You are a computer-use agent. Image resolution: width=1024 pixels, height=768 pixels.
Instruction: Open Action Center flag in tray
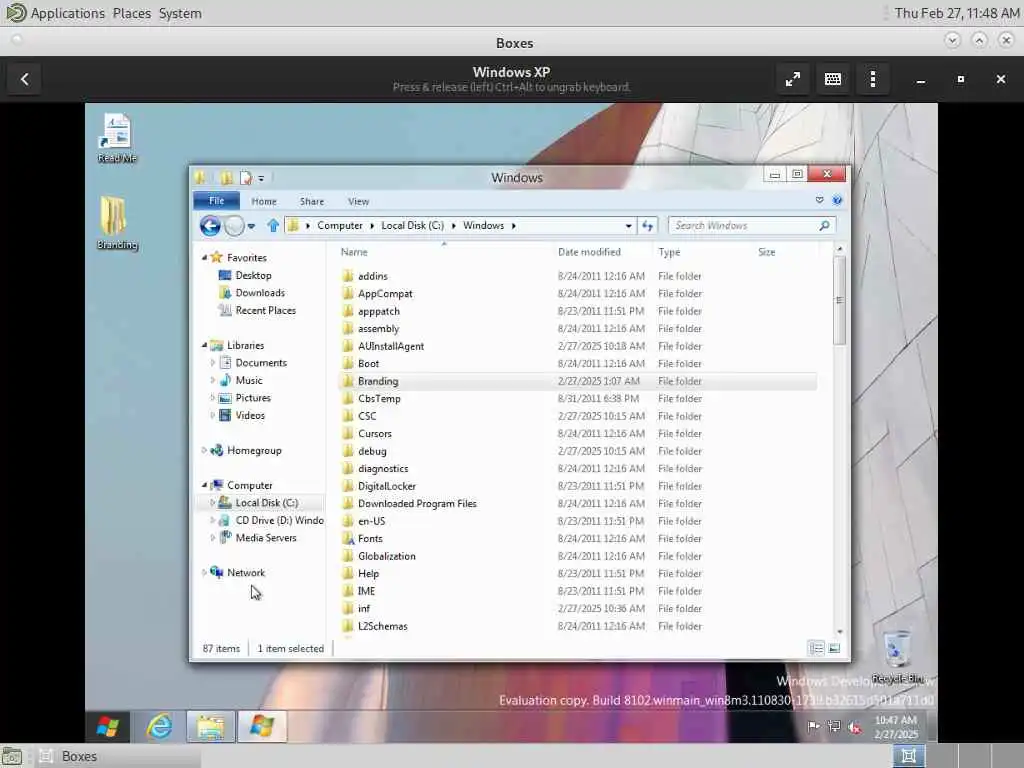click(813, 726)
